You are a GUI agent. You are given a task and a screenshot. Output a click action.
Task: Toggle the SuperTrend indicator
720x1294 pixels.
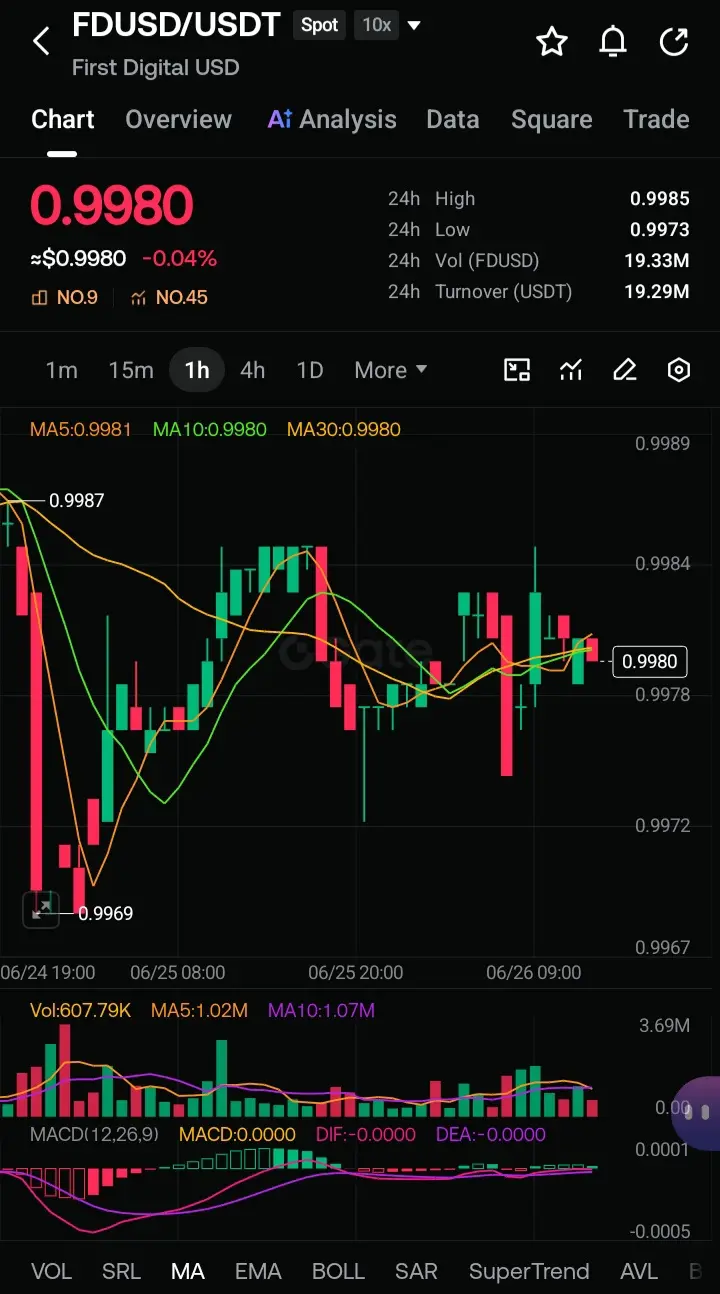[529, 1271]
